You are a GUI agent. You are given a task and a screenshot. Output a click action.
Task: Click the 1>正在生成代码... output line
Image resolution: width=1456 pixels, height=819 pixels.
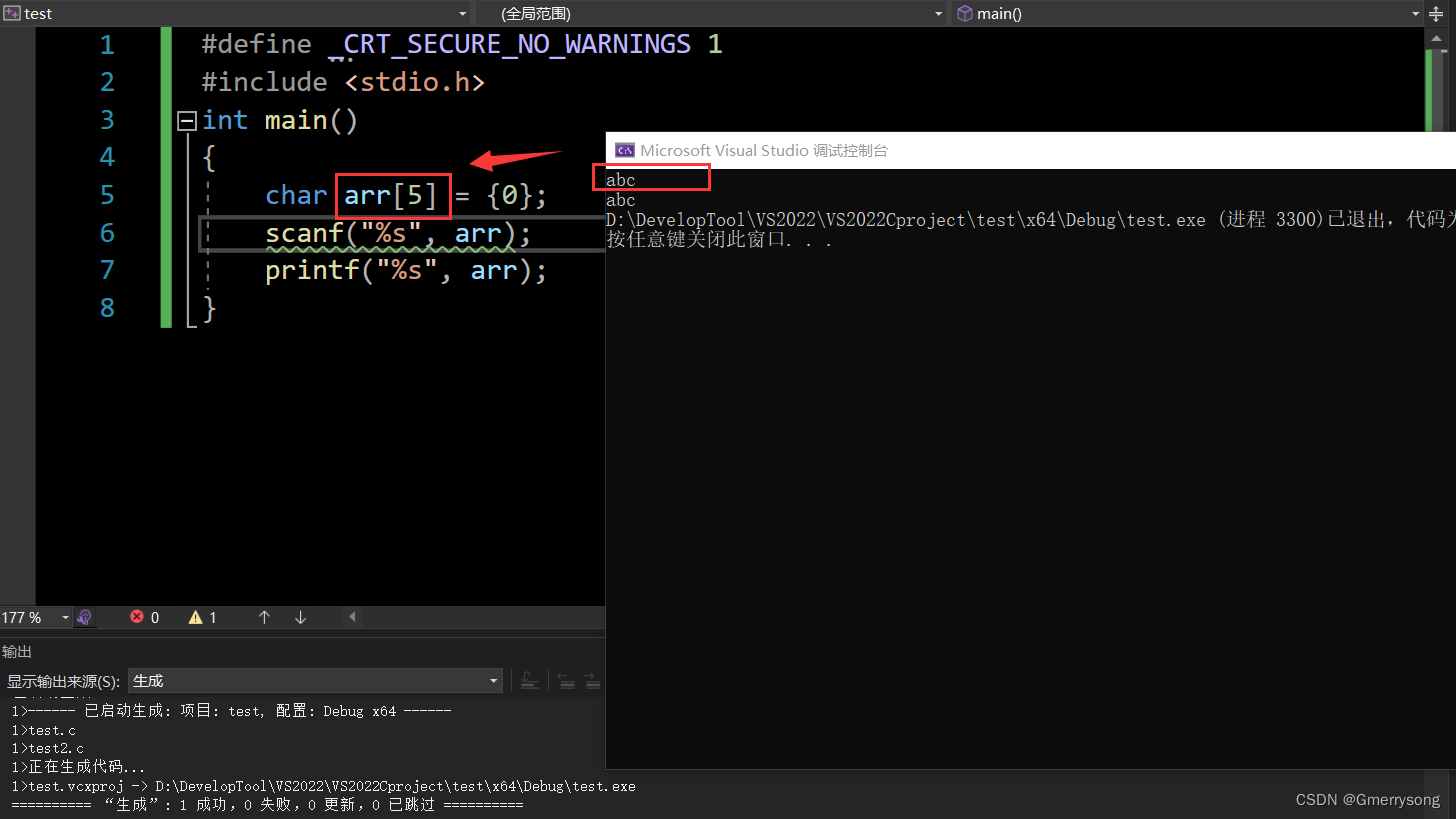76,767
